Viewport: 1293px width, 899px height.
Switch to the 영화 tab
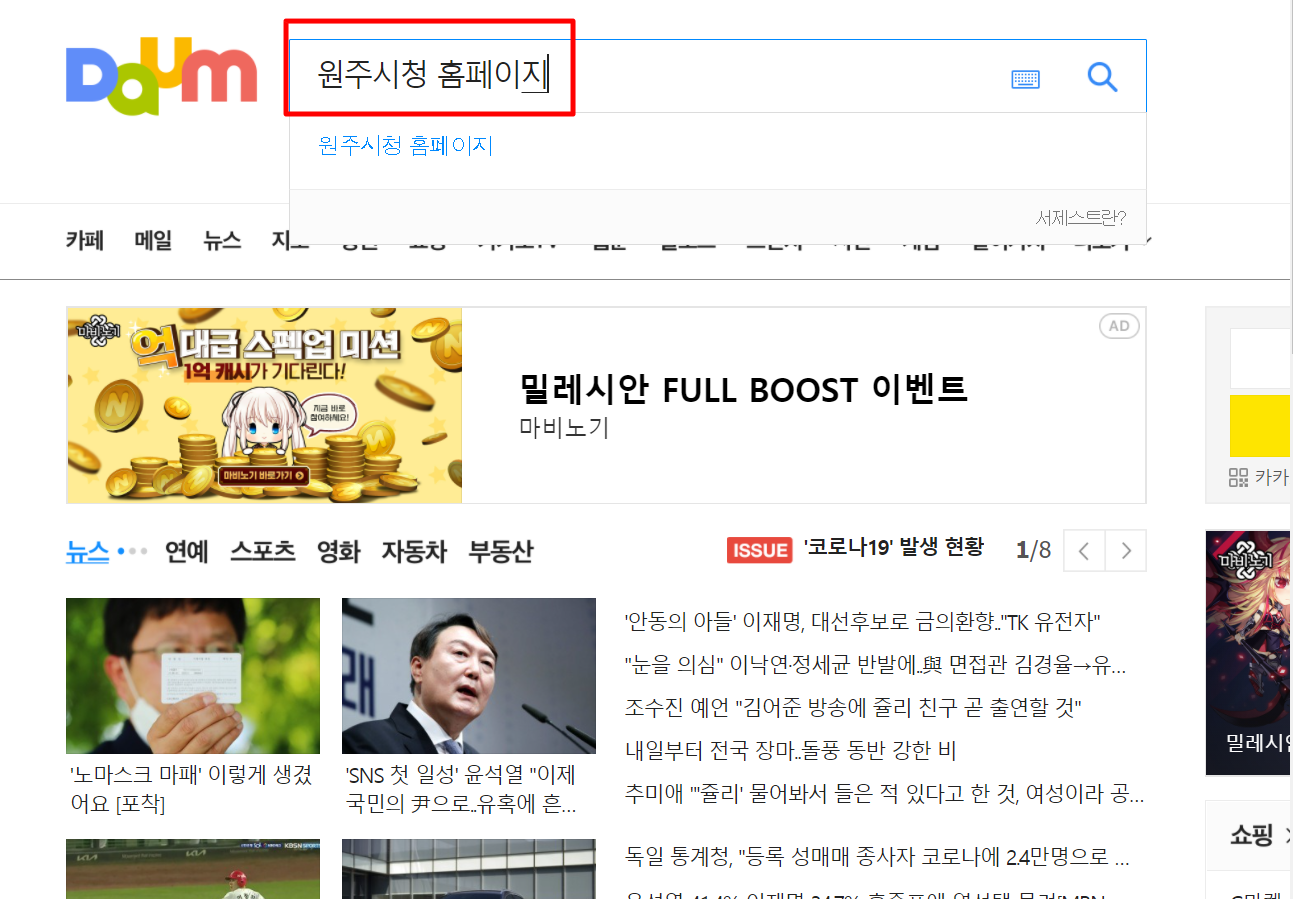pos(338,551)
